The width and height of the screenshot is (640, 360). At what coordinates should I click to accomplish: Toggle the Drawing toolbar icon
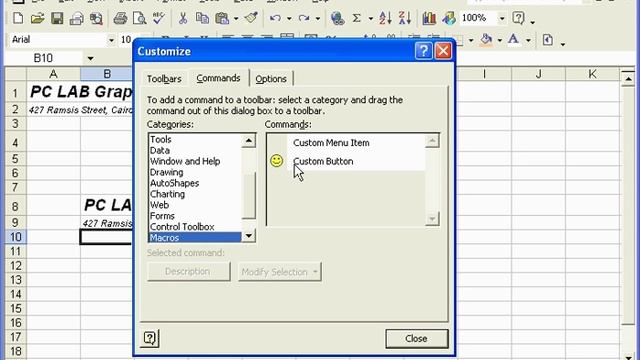point(449,18)
